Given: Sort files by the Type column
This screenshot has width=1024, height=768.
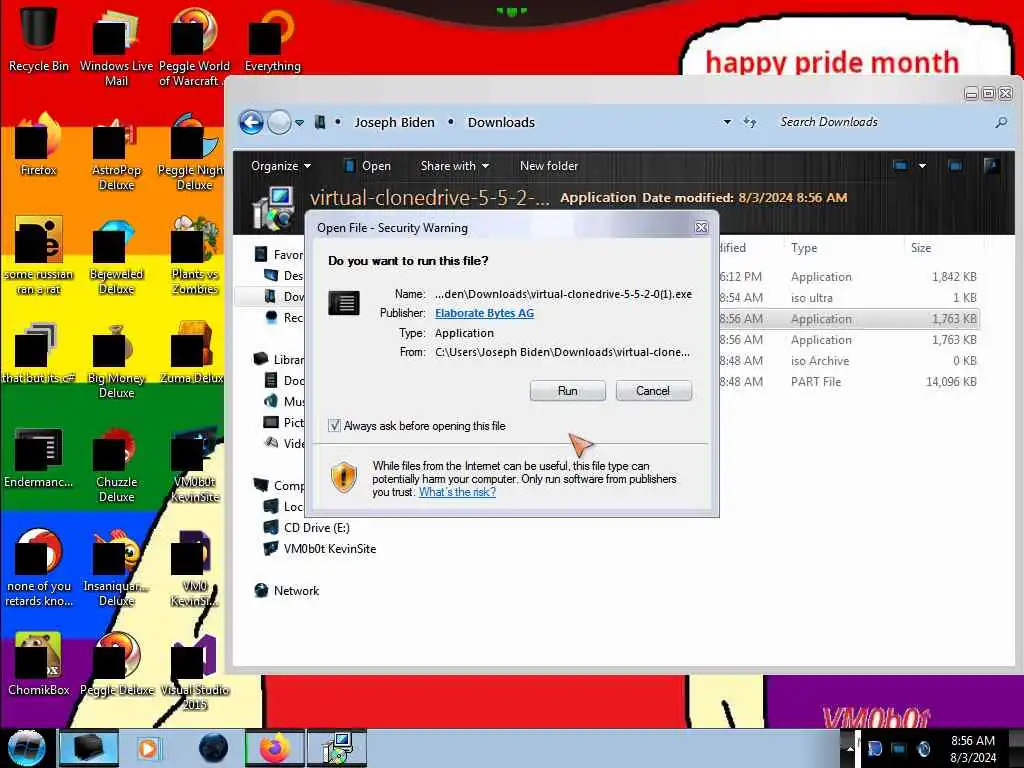Looking at the screenshot, I should click(804, 248).
